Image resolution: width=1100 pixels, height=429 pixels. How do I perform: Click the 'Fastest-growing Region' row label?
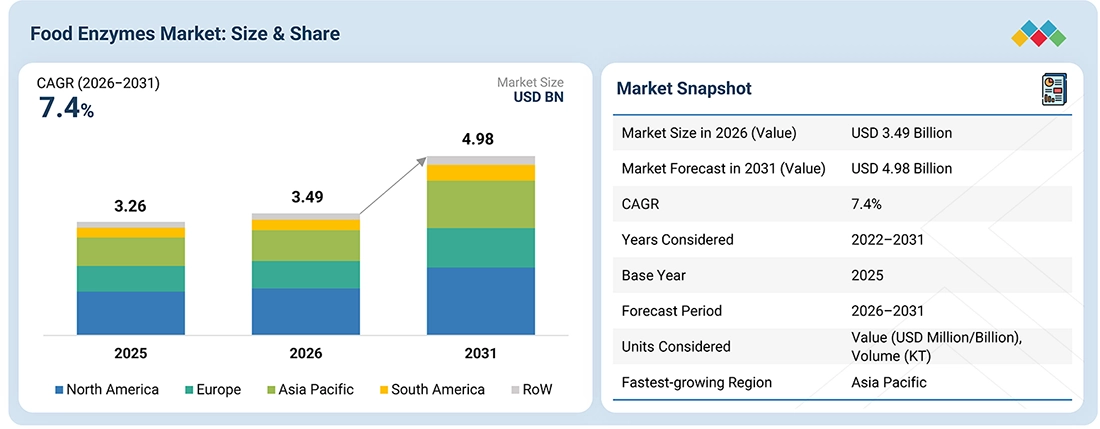[697, 383]
